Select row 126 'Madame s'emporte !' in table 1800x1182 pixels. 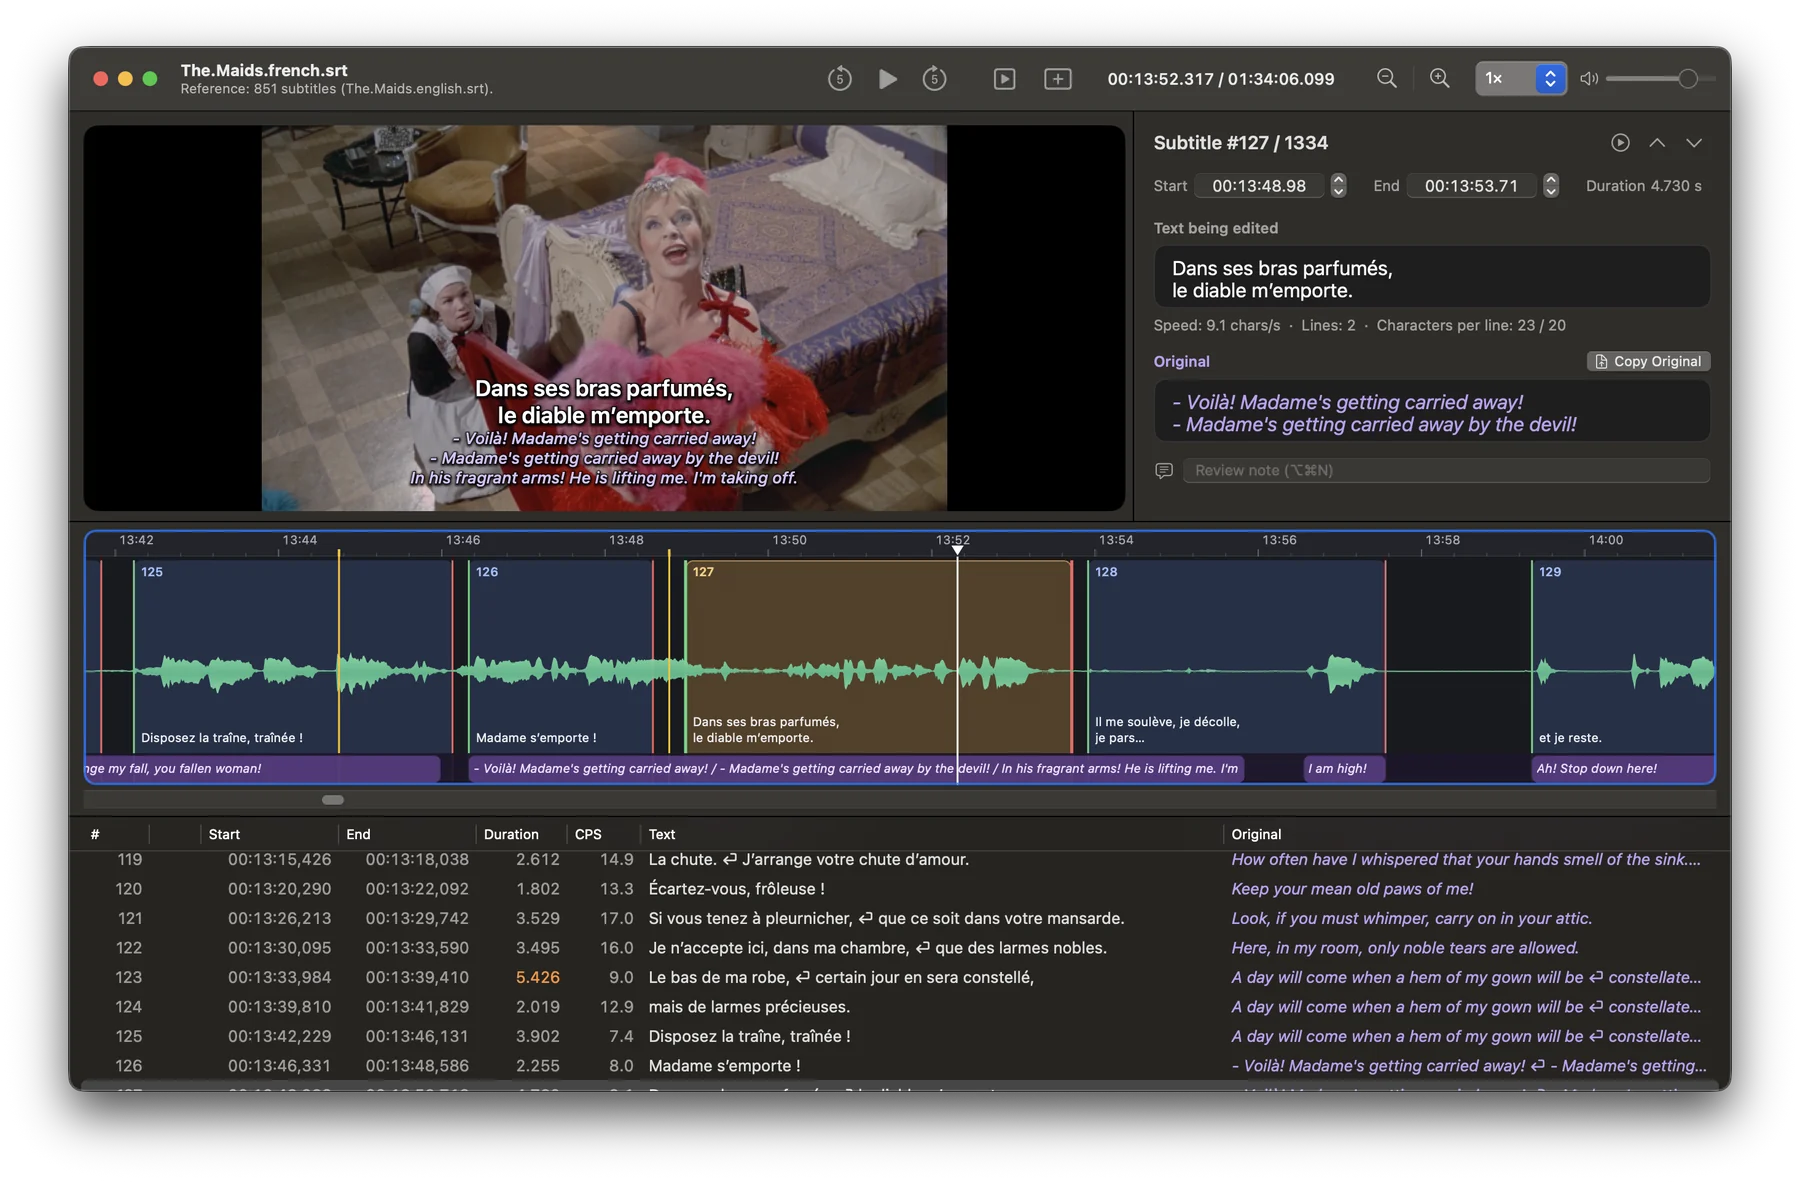[x=900, y=1066]
